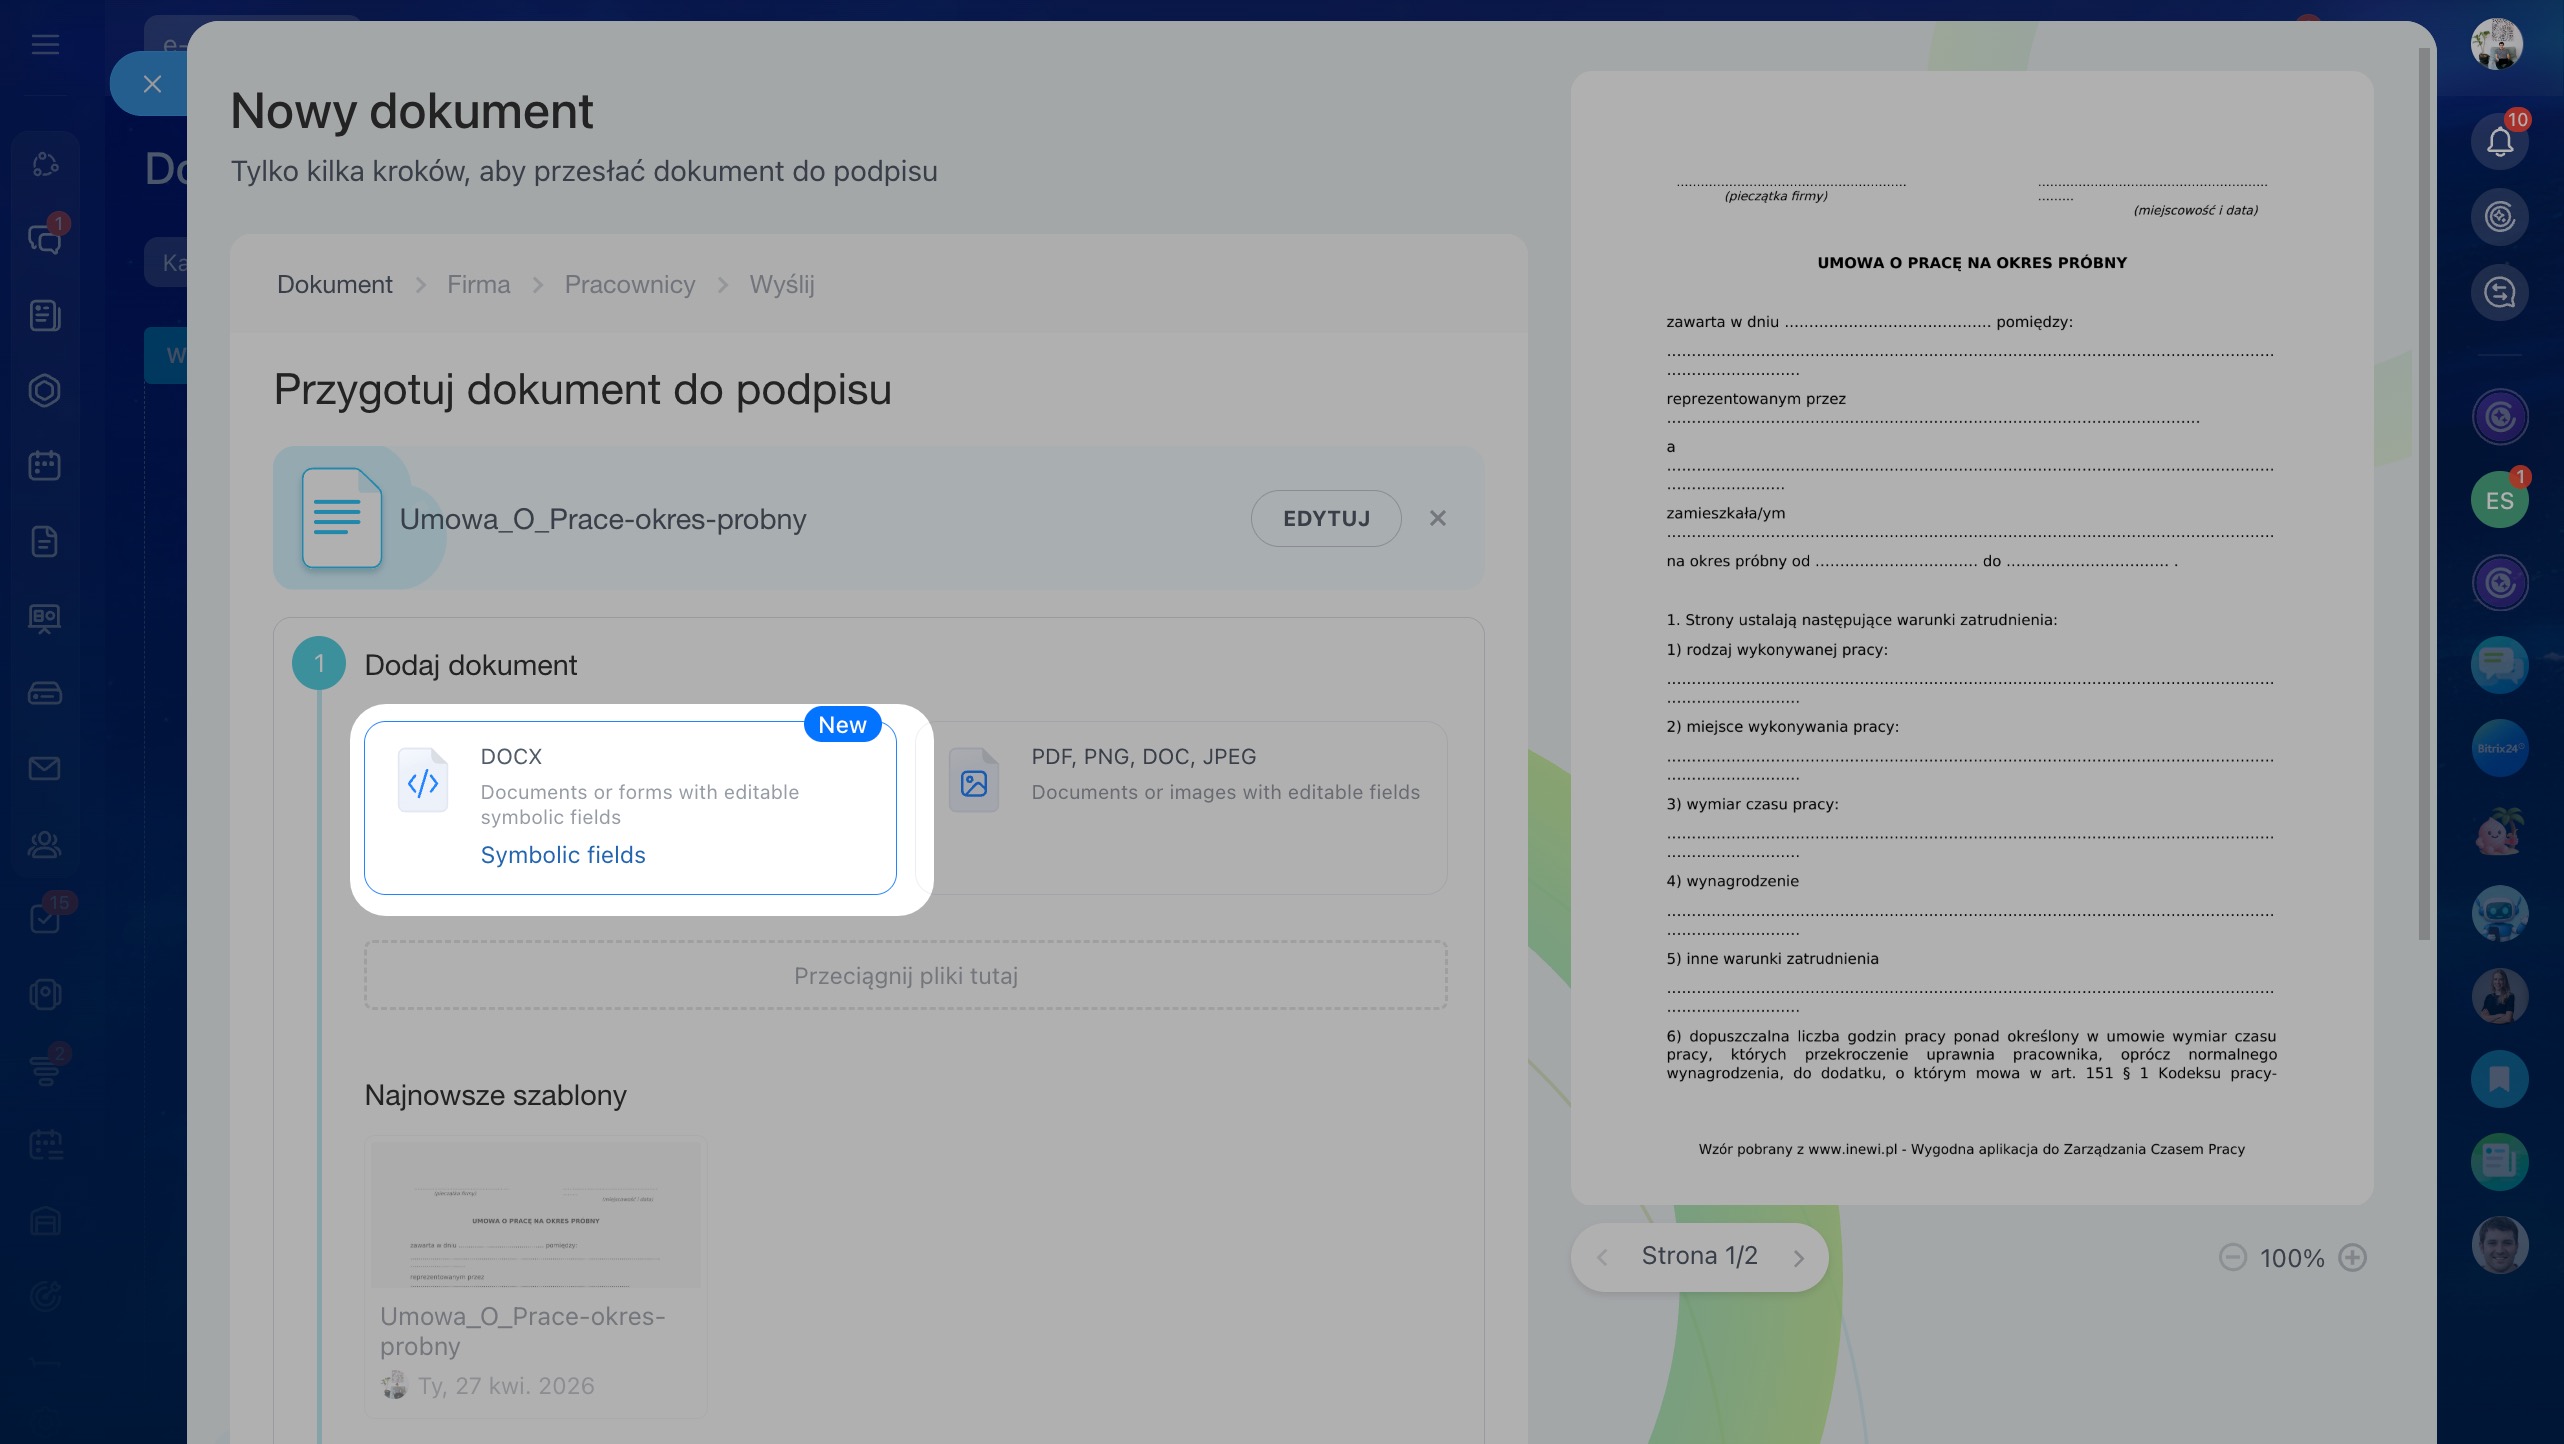This screenshot has width=2564, height=1444.
Task: Switch to the Firma step
Action: point(478,285)
